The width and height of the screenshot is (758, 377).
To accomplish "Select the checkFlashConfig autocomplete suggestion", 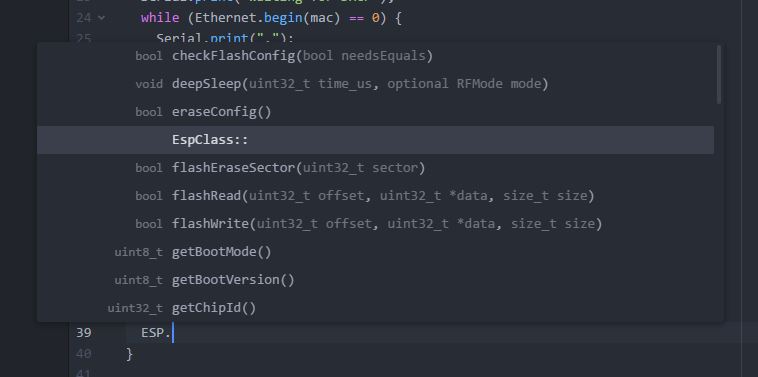I will click(375, 56).
